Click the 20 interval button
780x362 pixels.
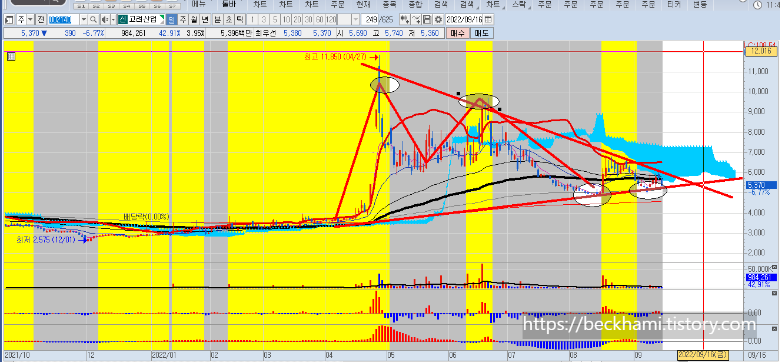(297, 20)
